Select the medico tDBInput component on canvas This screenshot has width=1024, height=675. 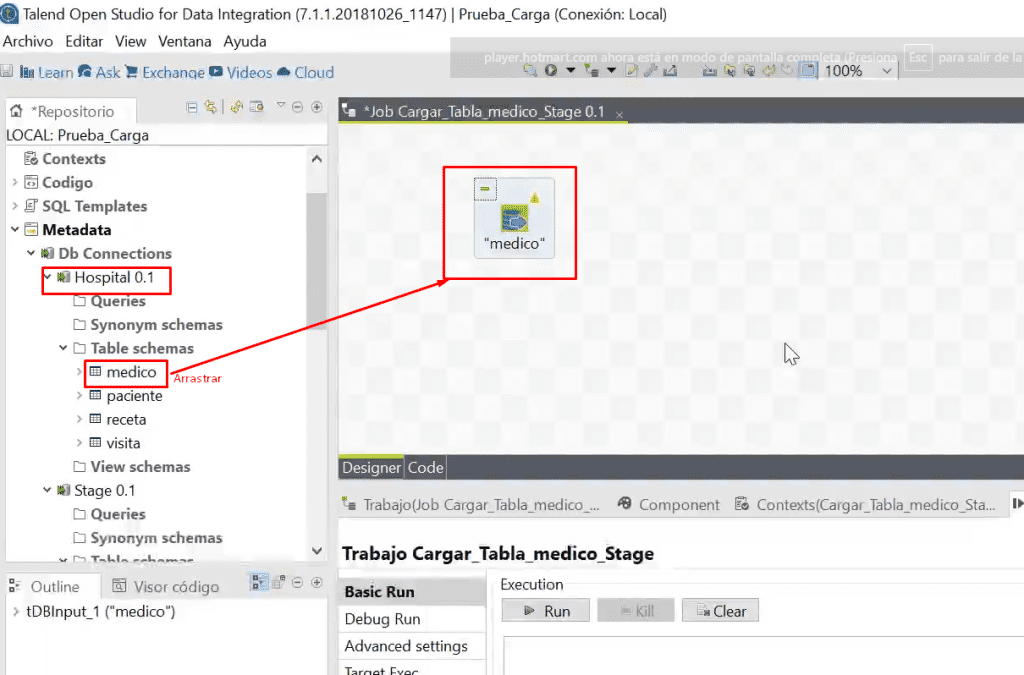pos(515,219)
